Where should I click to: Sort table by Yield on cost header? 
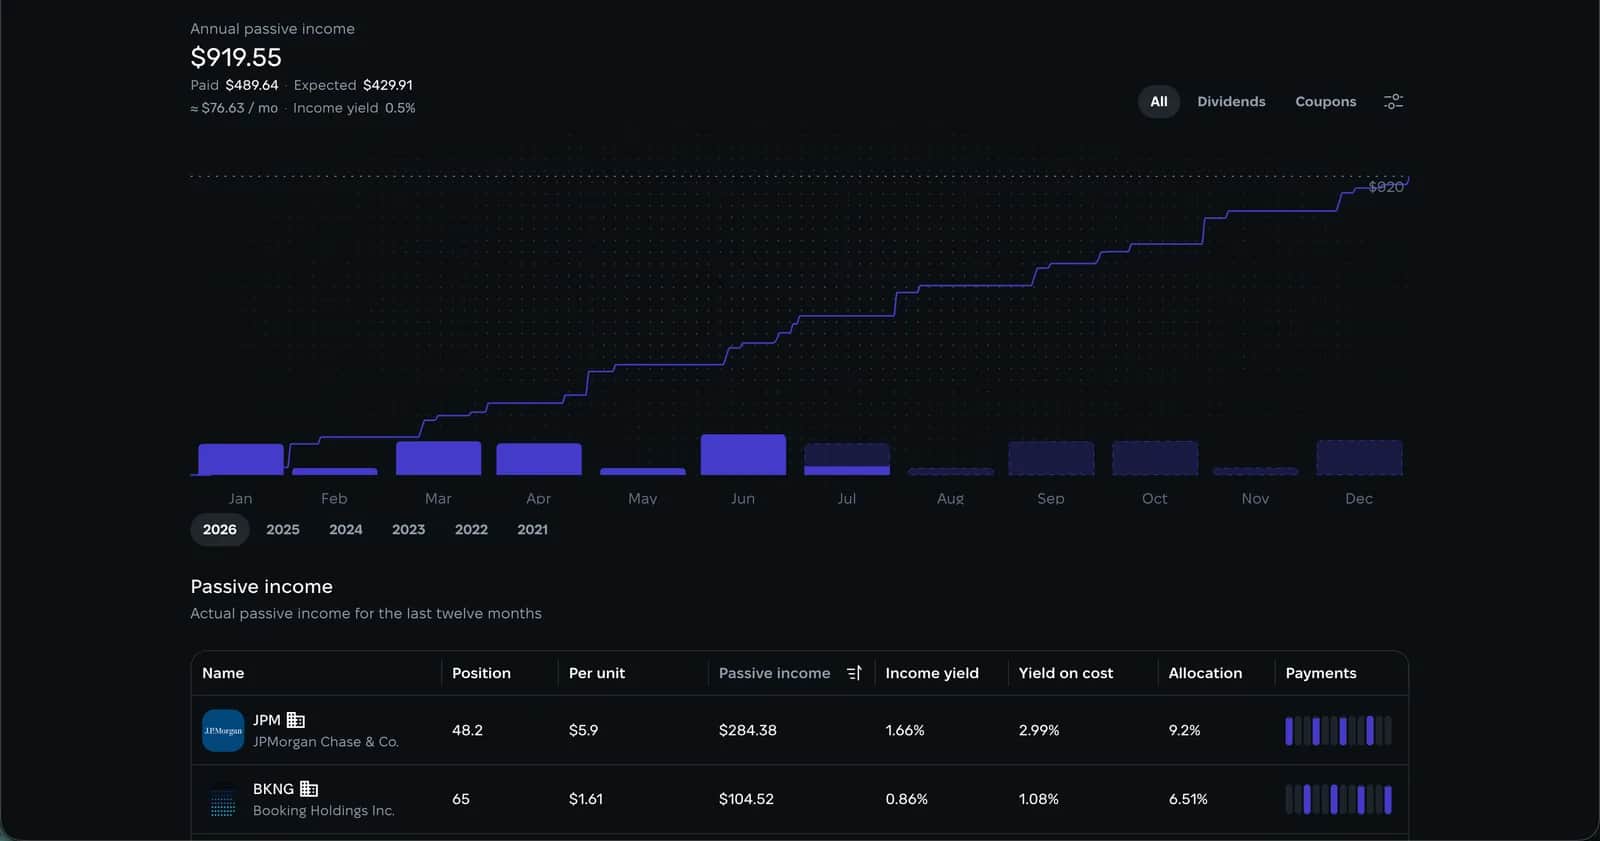click(1066, 673)
